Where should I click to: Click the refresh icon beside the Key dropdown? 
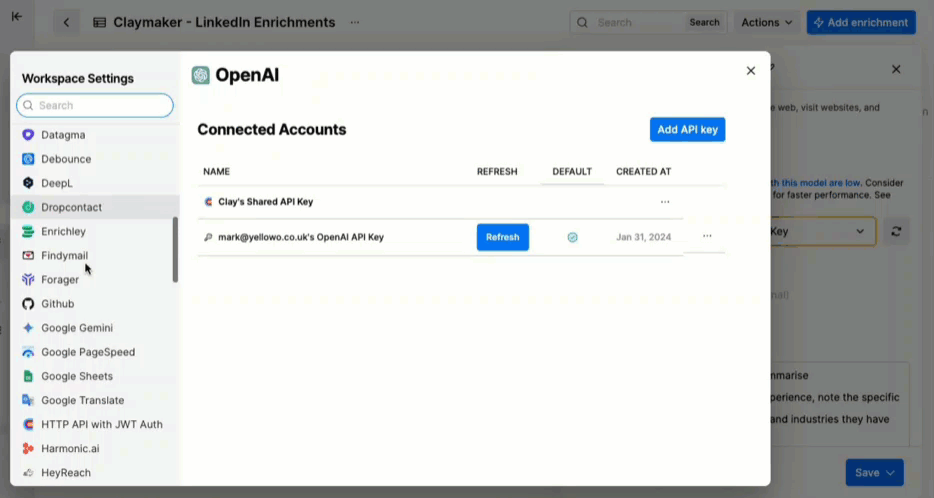pyautogui.click(x=896, y=231)
